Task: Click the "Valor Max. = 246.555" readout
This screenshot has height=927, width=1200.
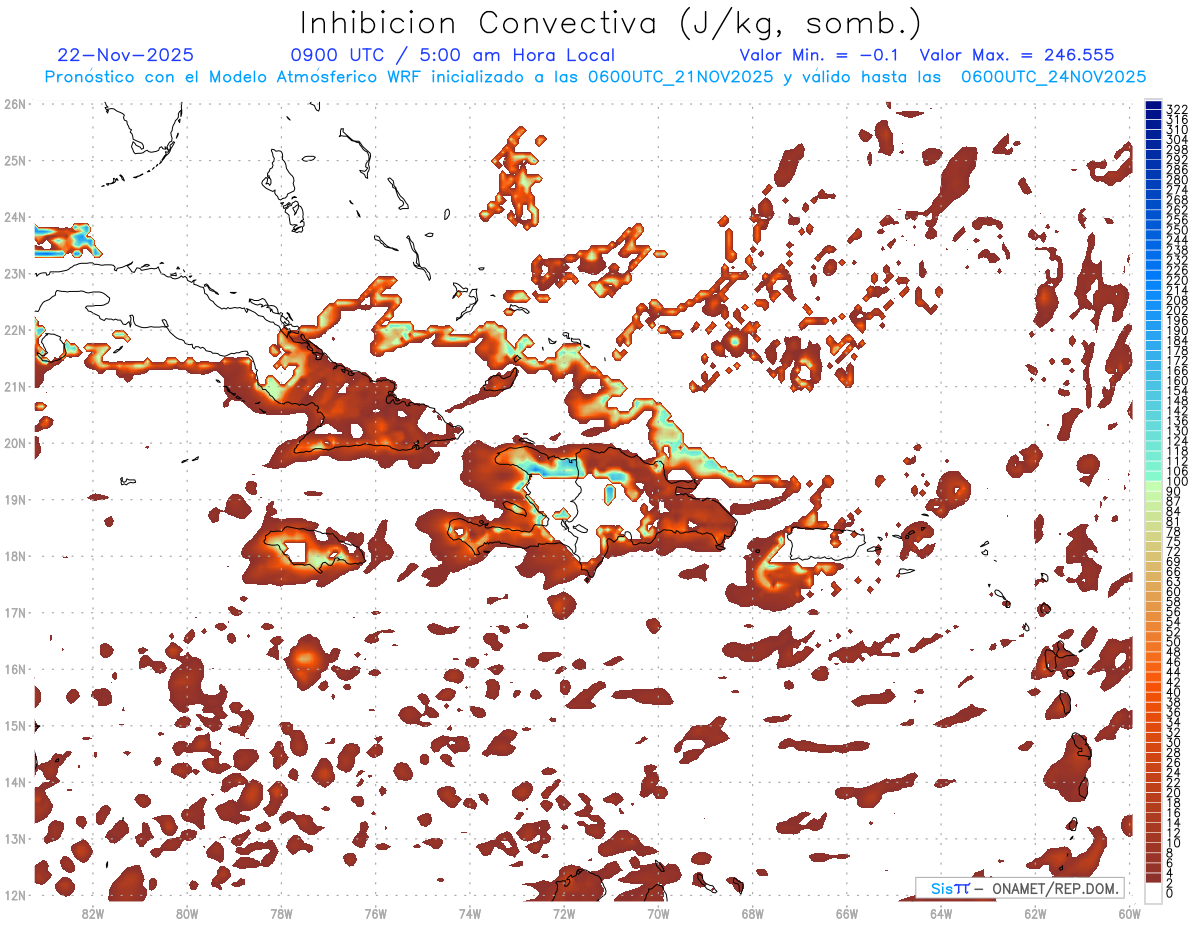Action: tap(1017, 55)
